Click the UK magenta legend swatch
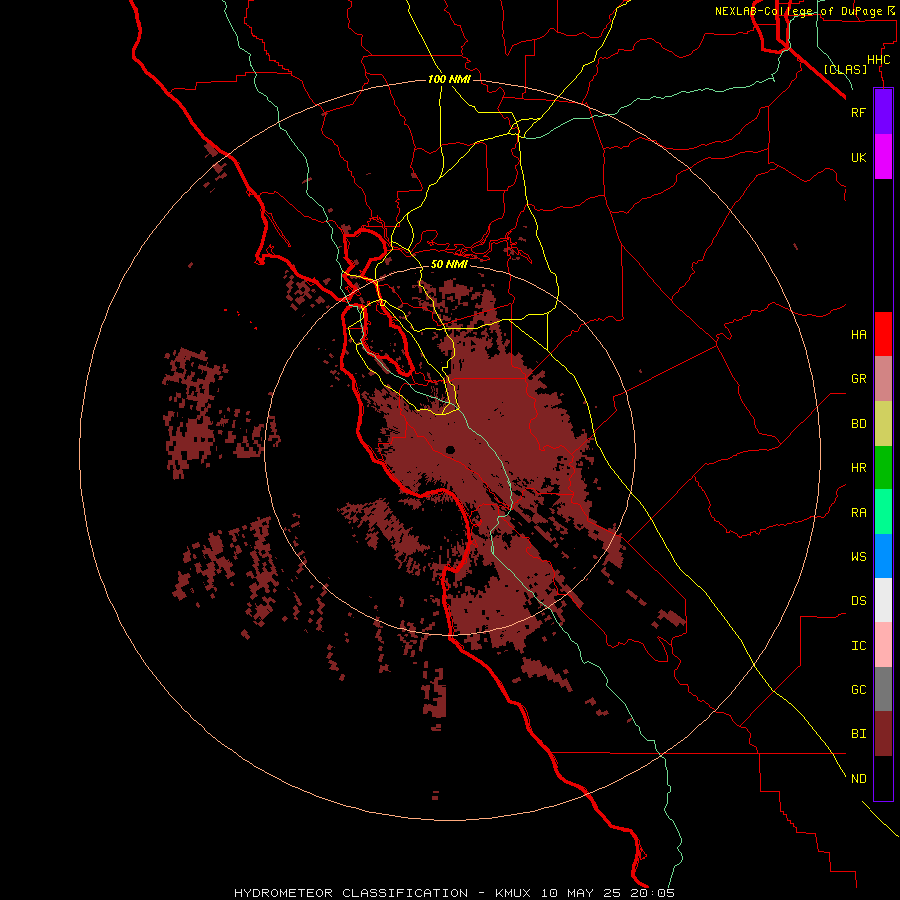The height and width of the screenshot is (900, 900). 883,157
